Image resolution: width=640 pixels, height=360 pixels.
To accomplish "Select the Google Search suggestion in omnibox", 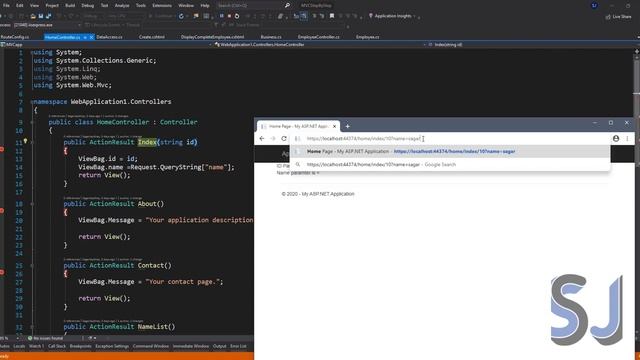I will 450,164.
